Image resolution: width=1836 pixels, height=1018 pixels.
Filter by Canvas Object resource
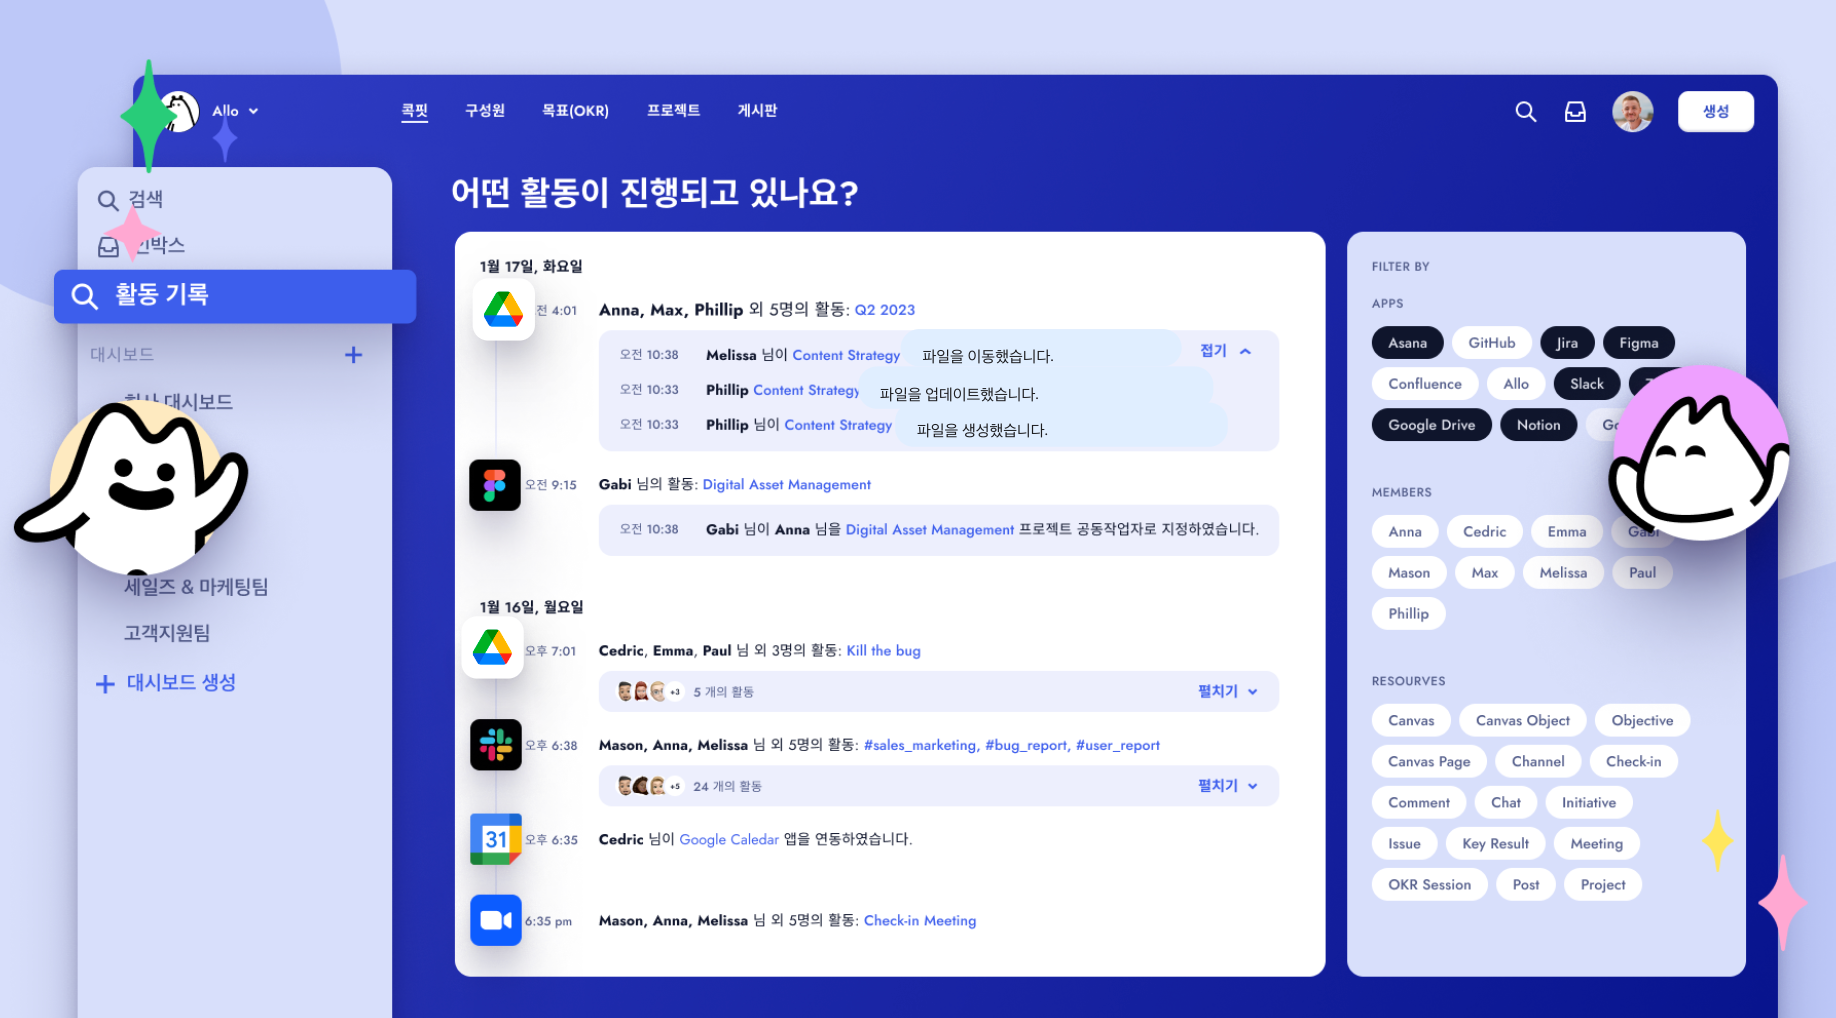[1522, 721]
